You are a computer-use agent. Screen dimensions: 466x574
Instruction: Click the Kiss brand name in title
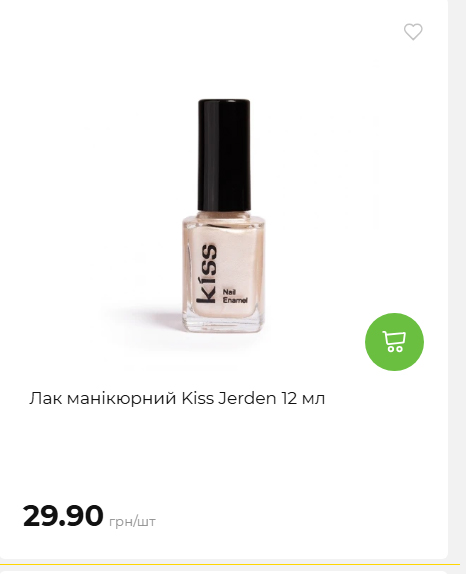[198, 398]
